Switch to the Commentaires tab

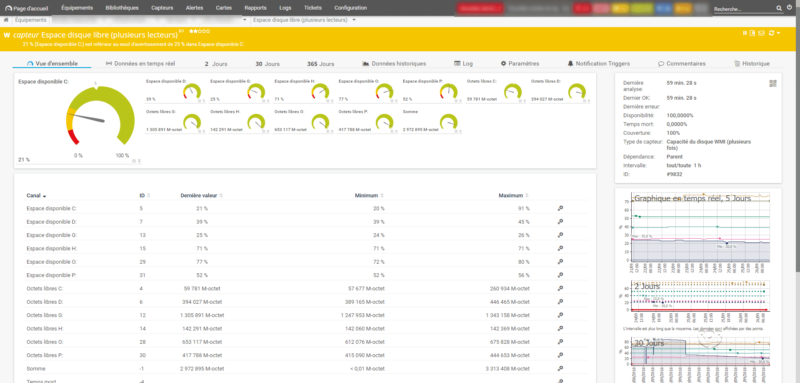pos(682,64)
